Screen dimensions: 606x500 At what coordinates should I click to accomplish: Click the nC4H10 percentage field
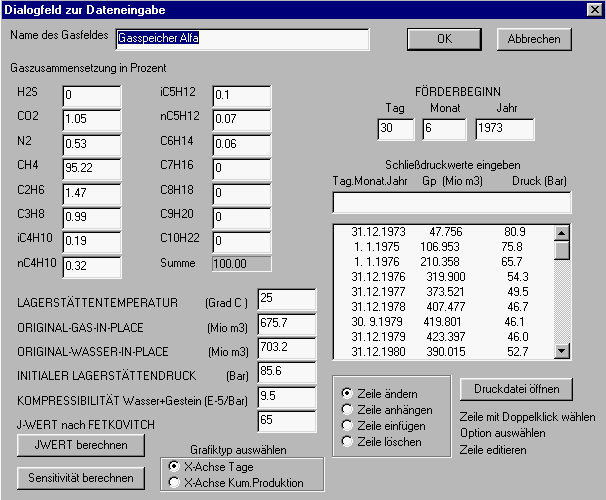(x=92, y=267)
